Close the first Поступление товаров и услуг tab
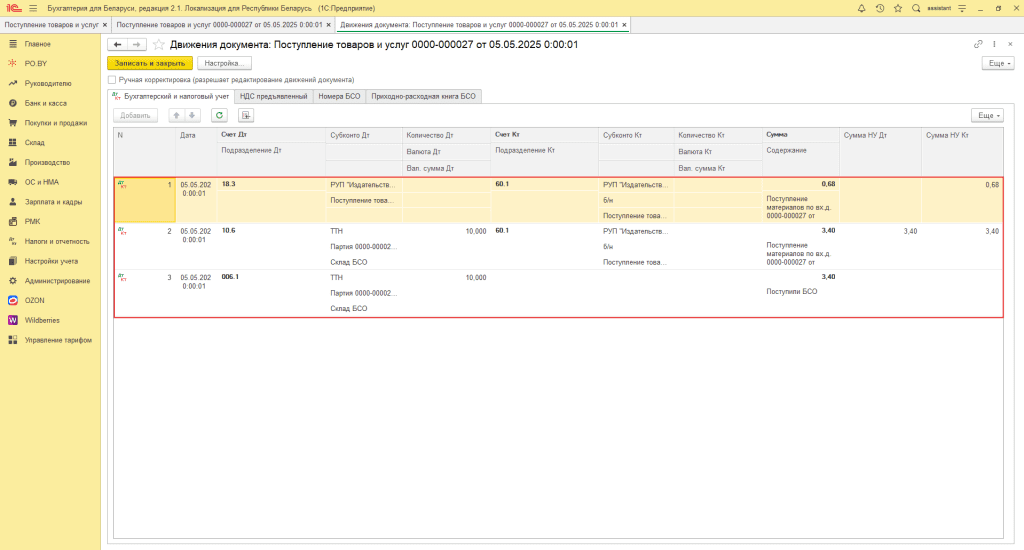The width and height of the screenshot is (1024, 550). [x=104, y=25]
